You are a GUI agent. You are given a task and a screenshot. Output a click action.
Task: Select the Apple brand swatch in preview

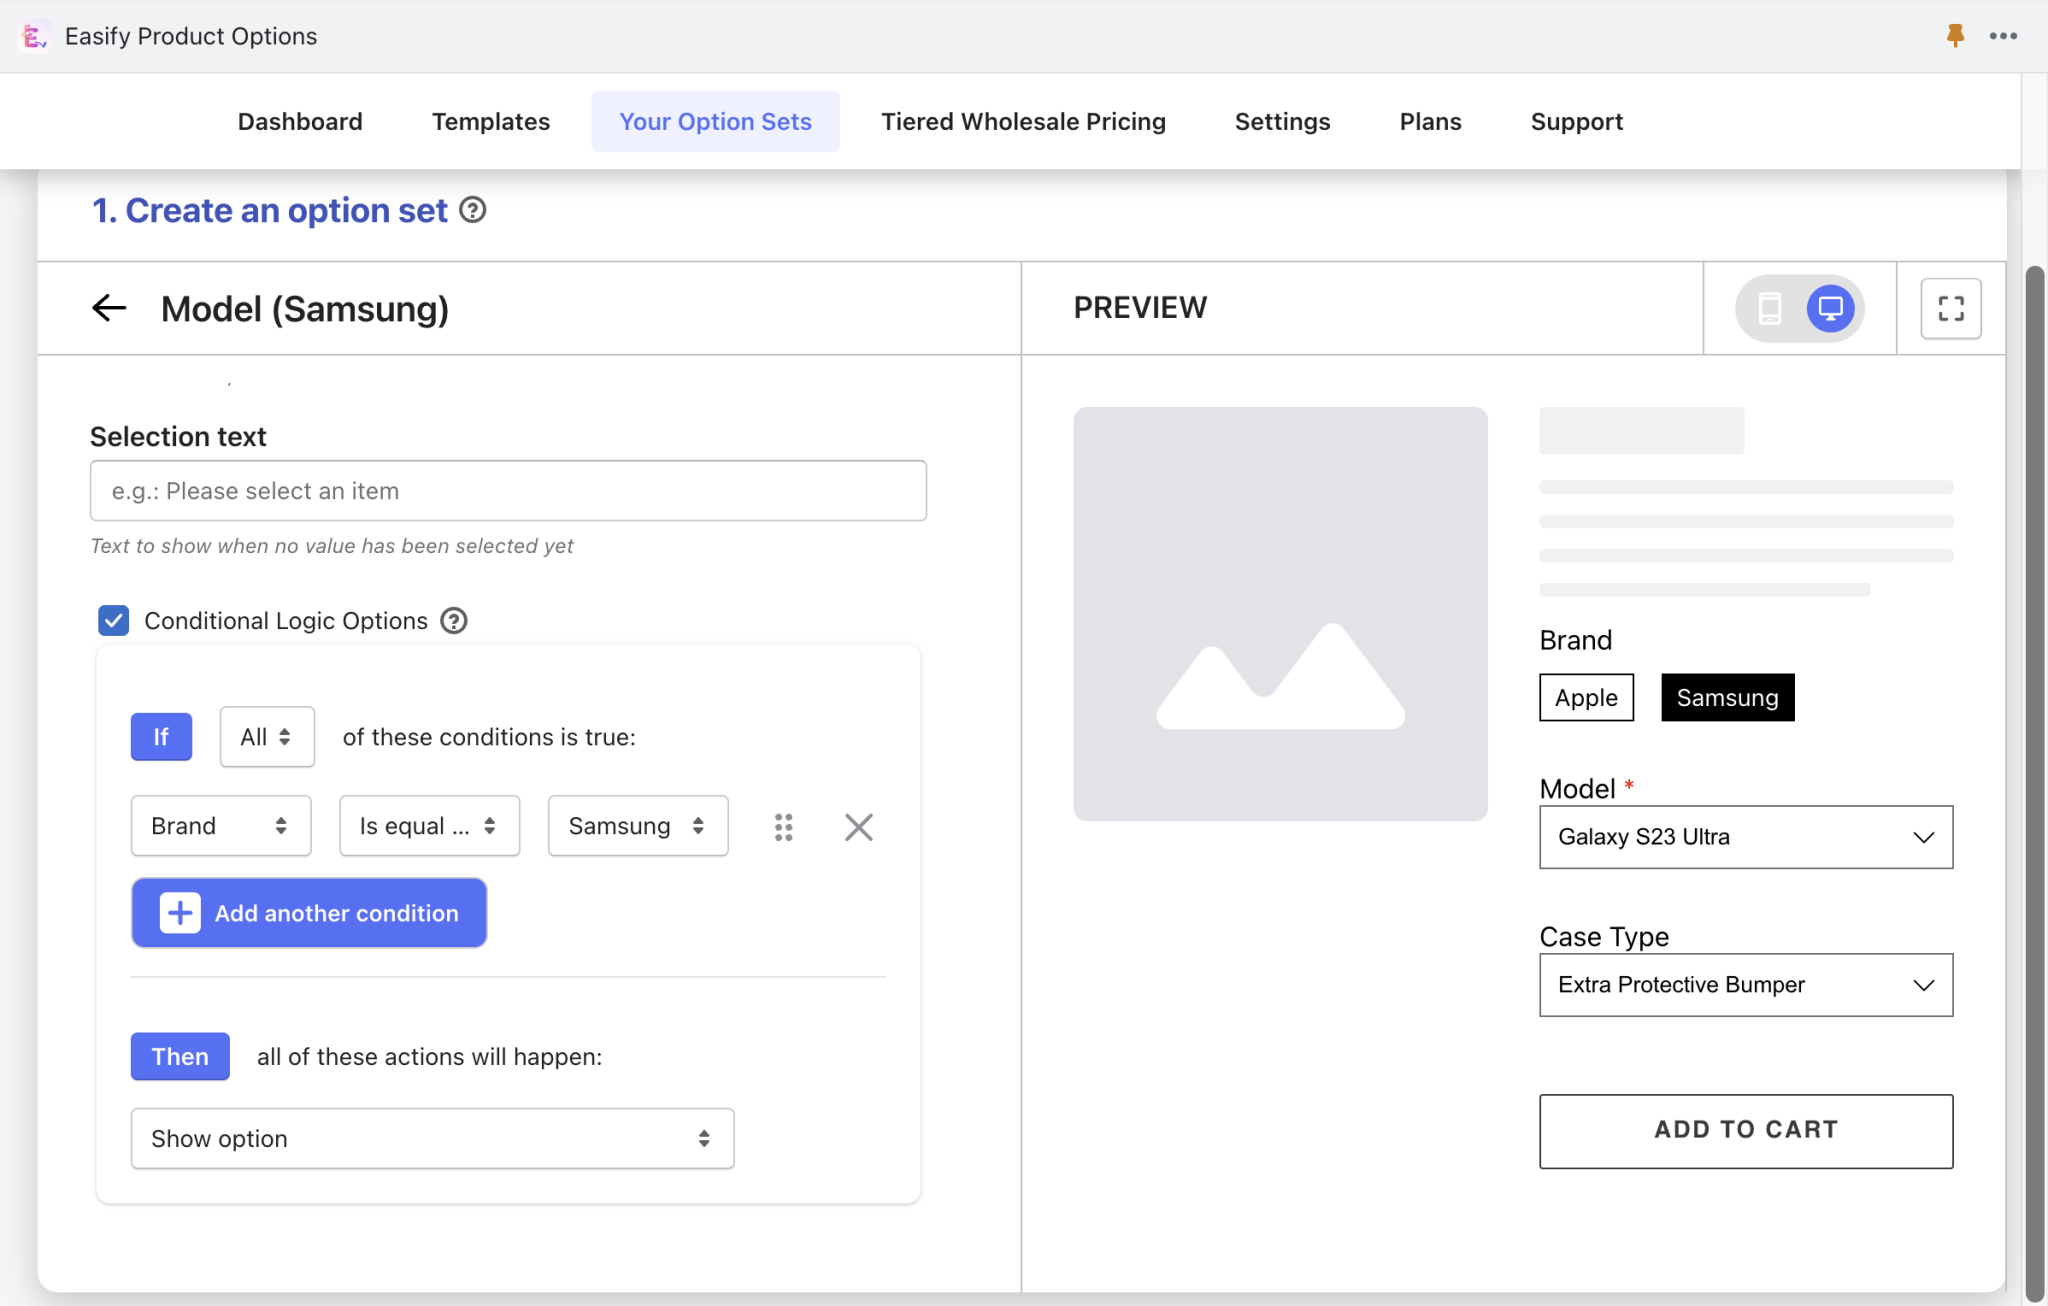point(1586,697)
